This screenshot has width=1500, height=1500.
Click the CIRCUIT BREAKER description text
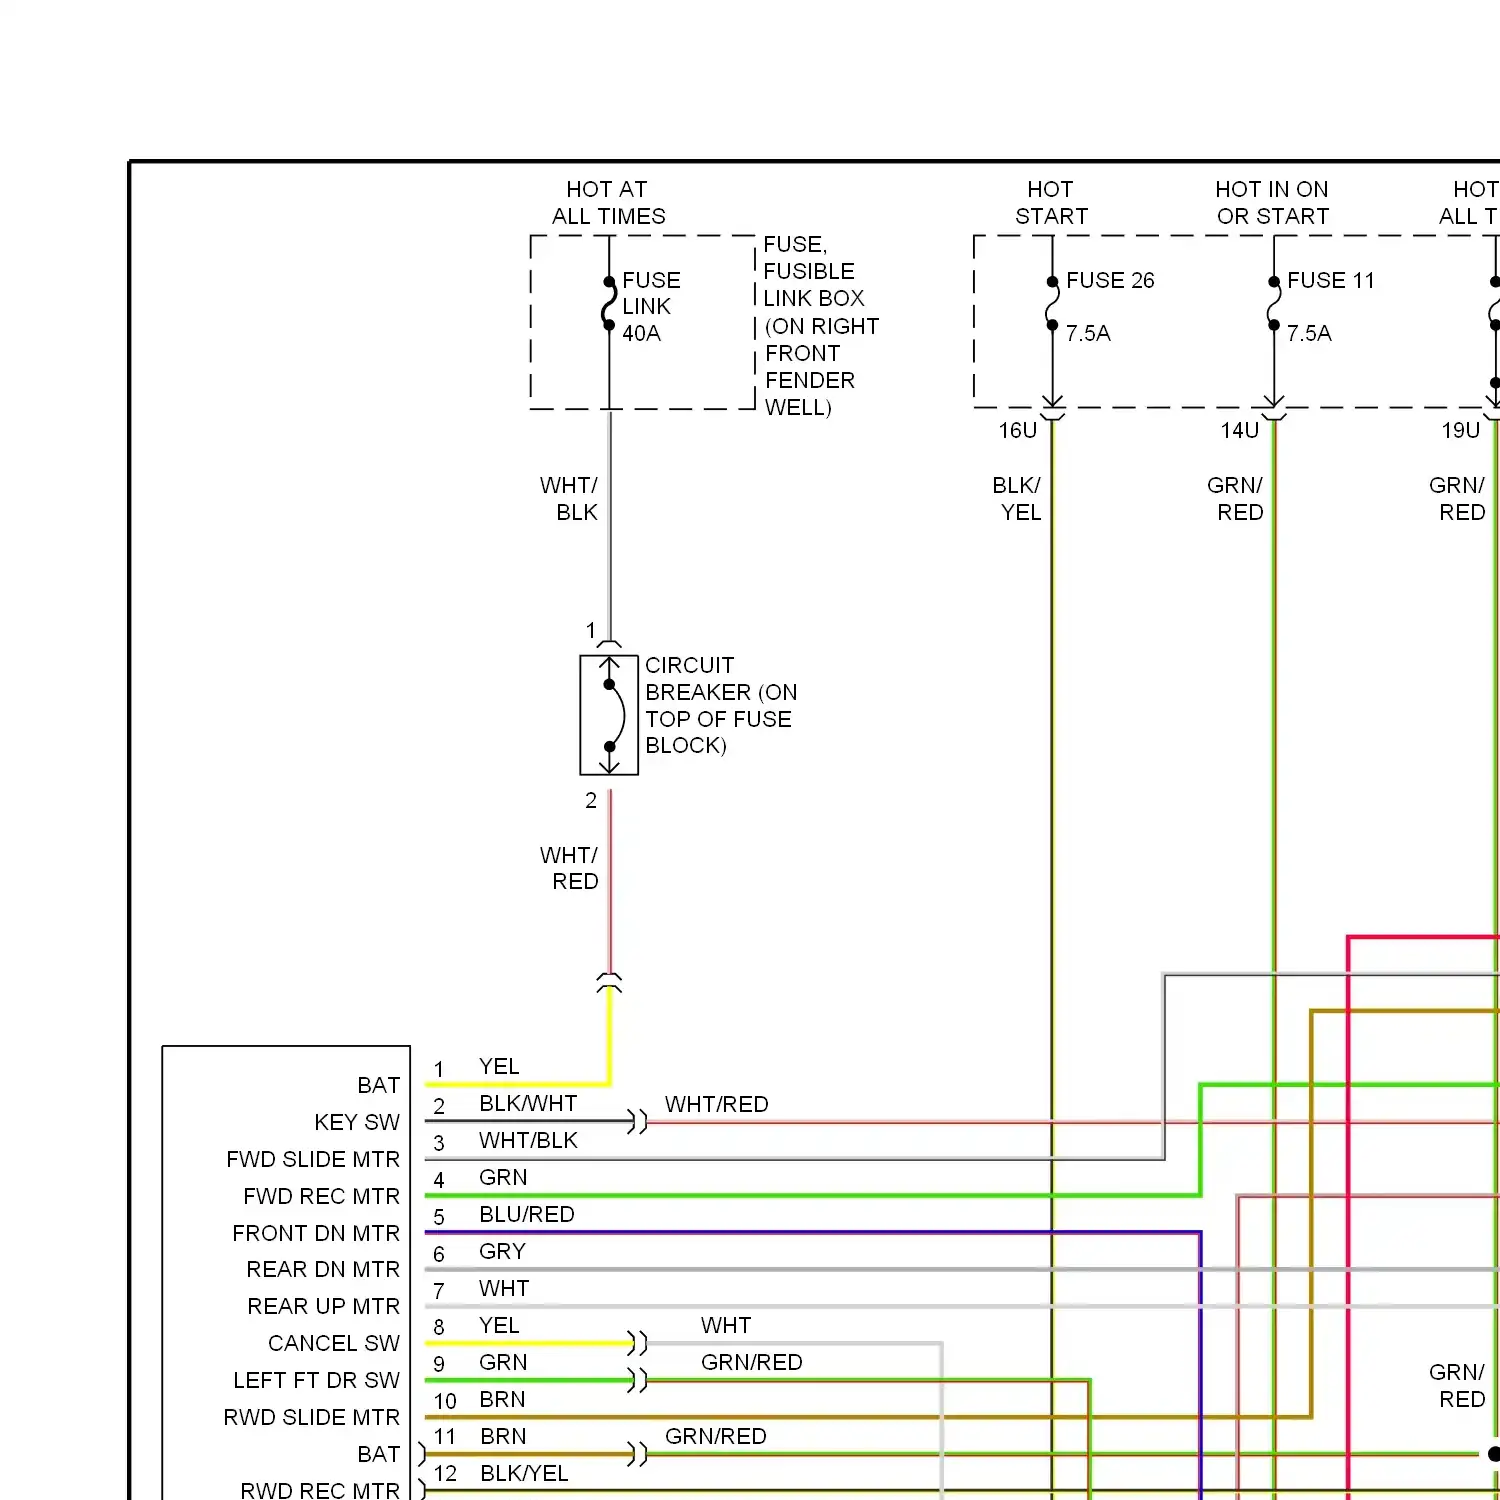[x=721, y=706]
